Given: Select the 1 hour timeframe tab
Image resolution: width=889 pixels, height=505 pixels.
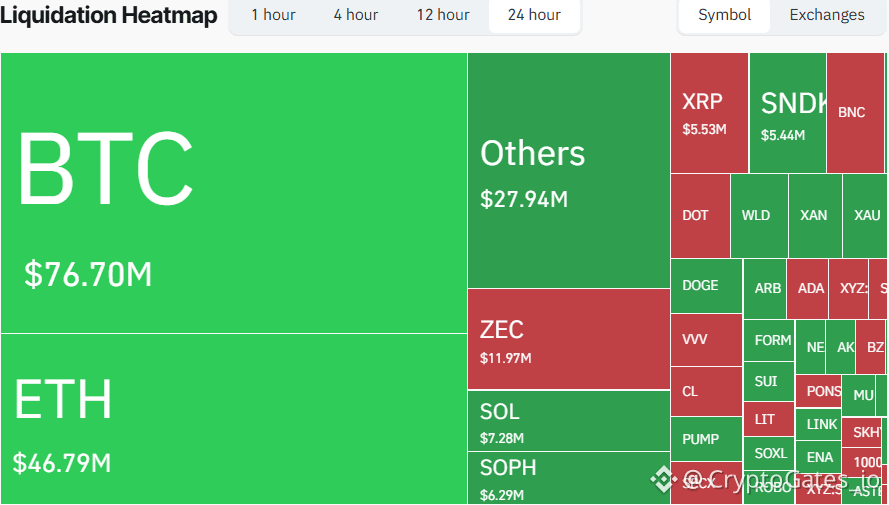Looking at the screenshot, I should 273,15.
